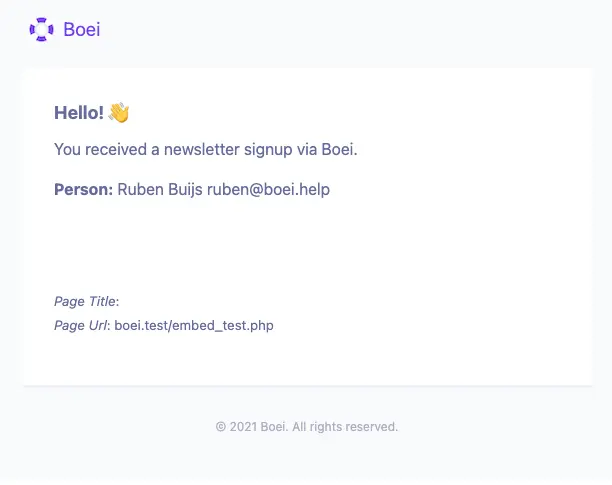Click "2021" in the footer
612x485 pixels.
click(243, 427)
